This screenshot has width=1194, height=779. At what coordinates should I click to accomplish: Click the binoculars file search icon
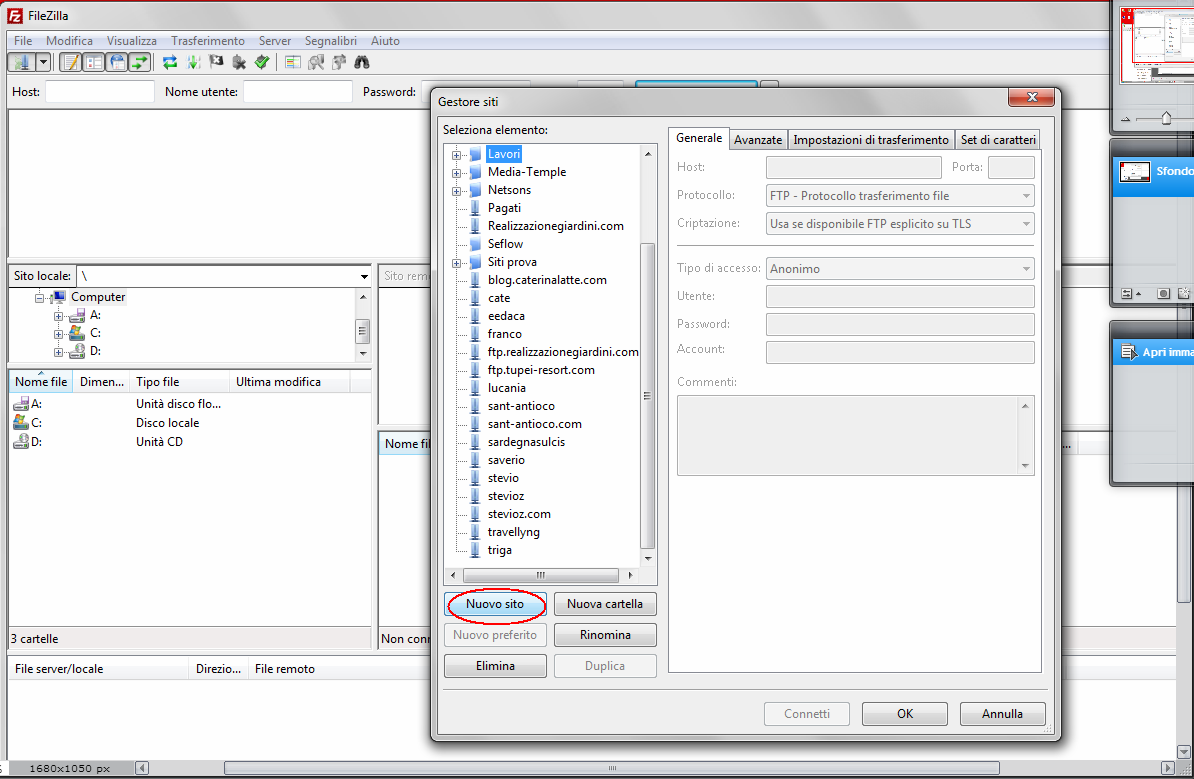point(363,62)
